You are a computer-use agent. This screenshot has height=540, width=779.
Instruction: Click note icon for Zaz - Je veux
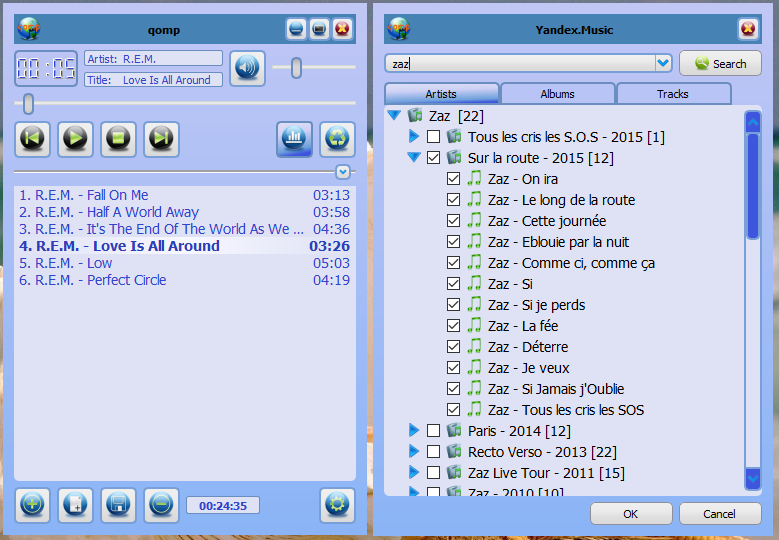474,368
